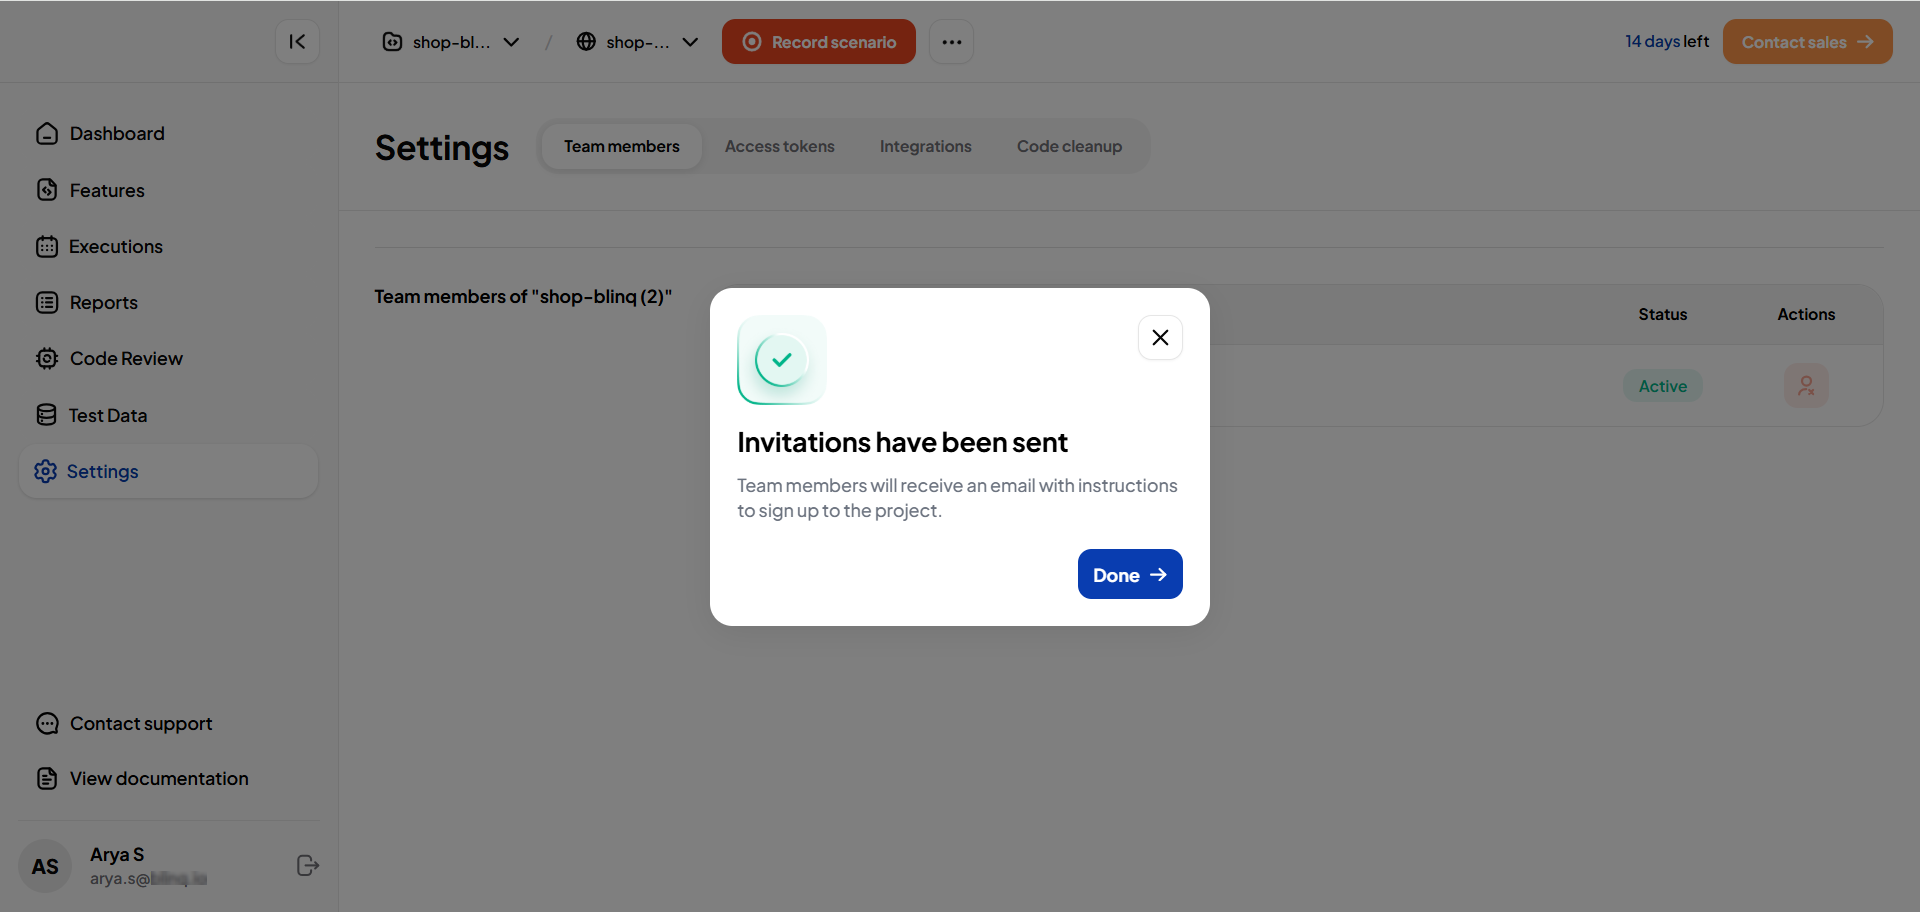Collapse the sidebar with the arrow icon

[297, 42]
